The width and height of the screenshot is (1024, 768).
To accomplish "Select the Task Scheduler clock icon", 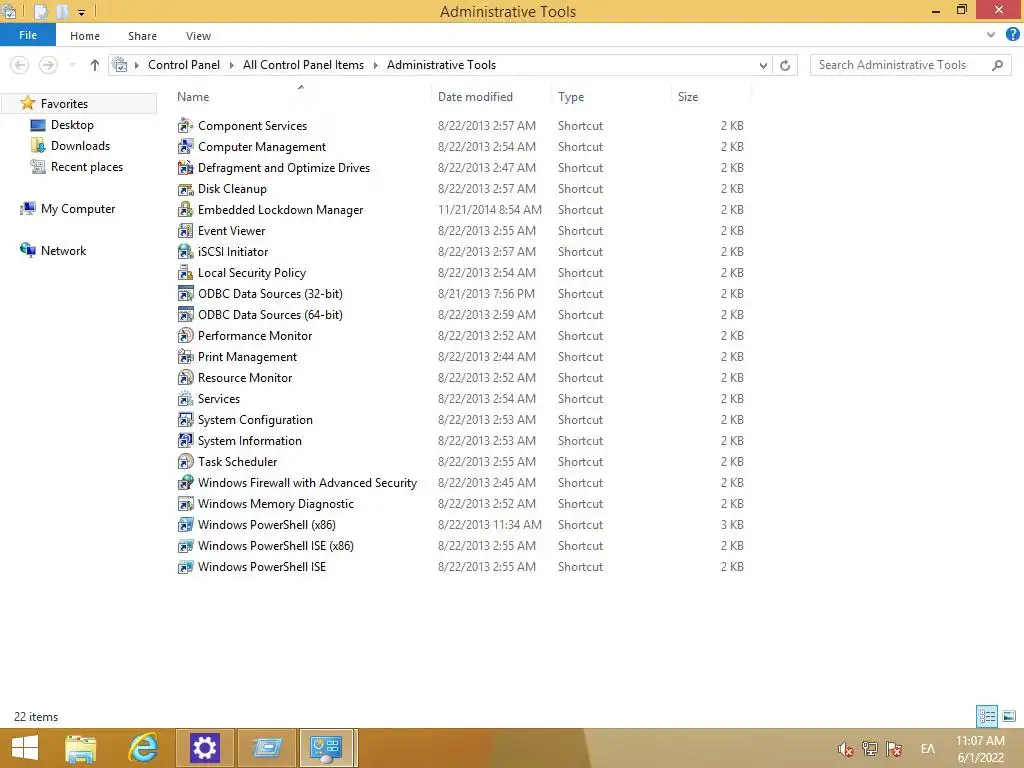I will click(185, 462).
